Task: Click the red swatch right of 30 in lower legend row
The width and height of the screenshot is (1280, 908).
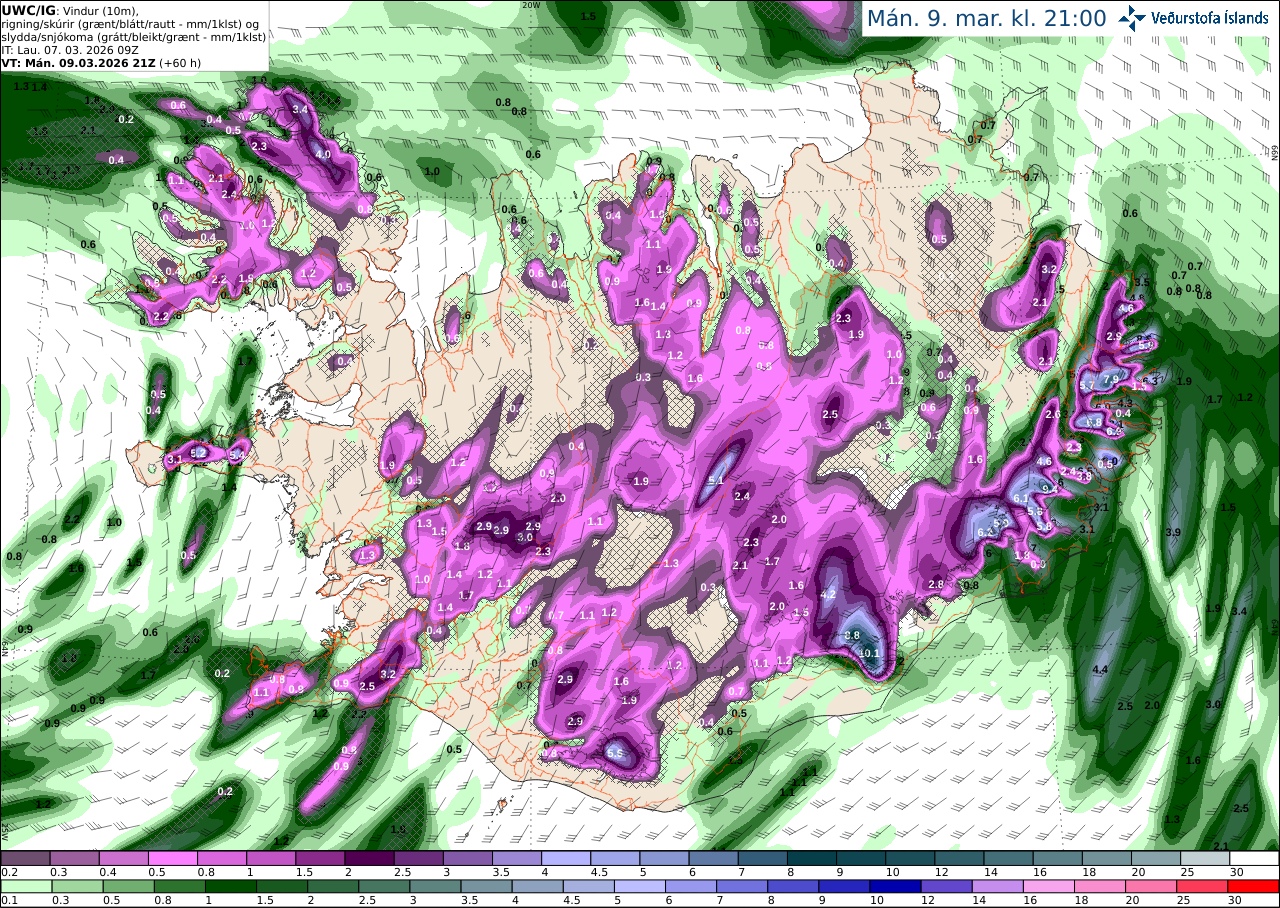Action: (1254, 886)
